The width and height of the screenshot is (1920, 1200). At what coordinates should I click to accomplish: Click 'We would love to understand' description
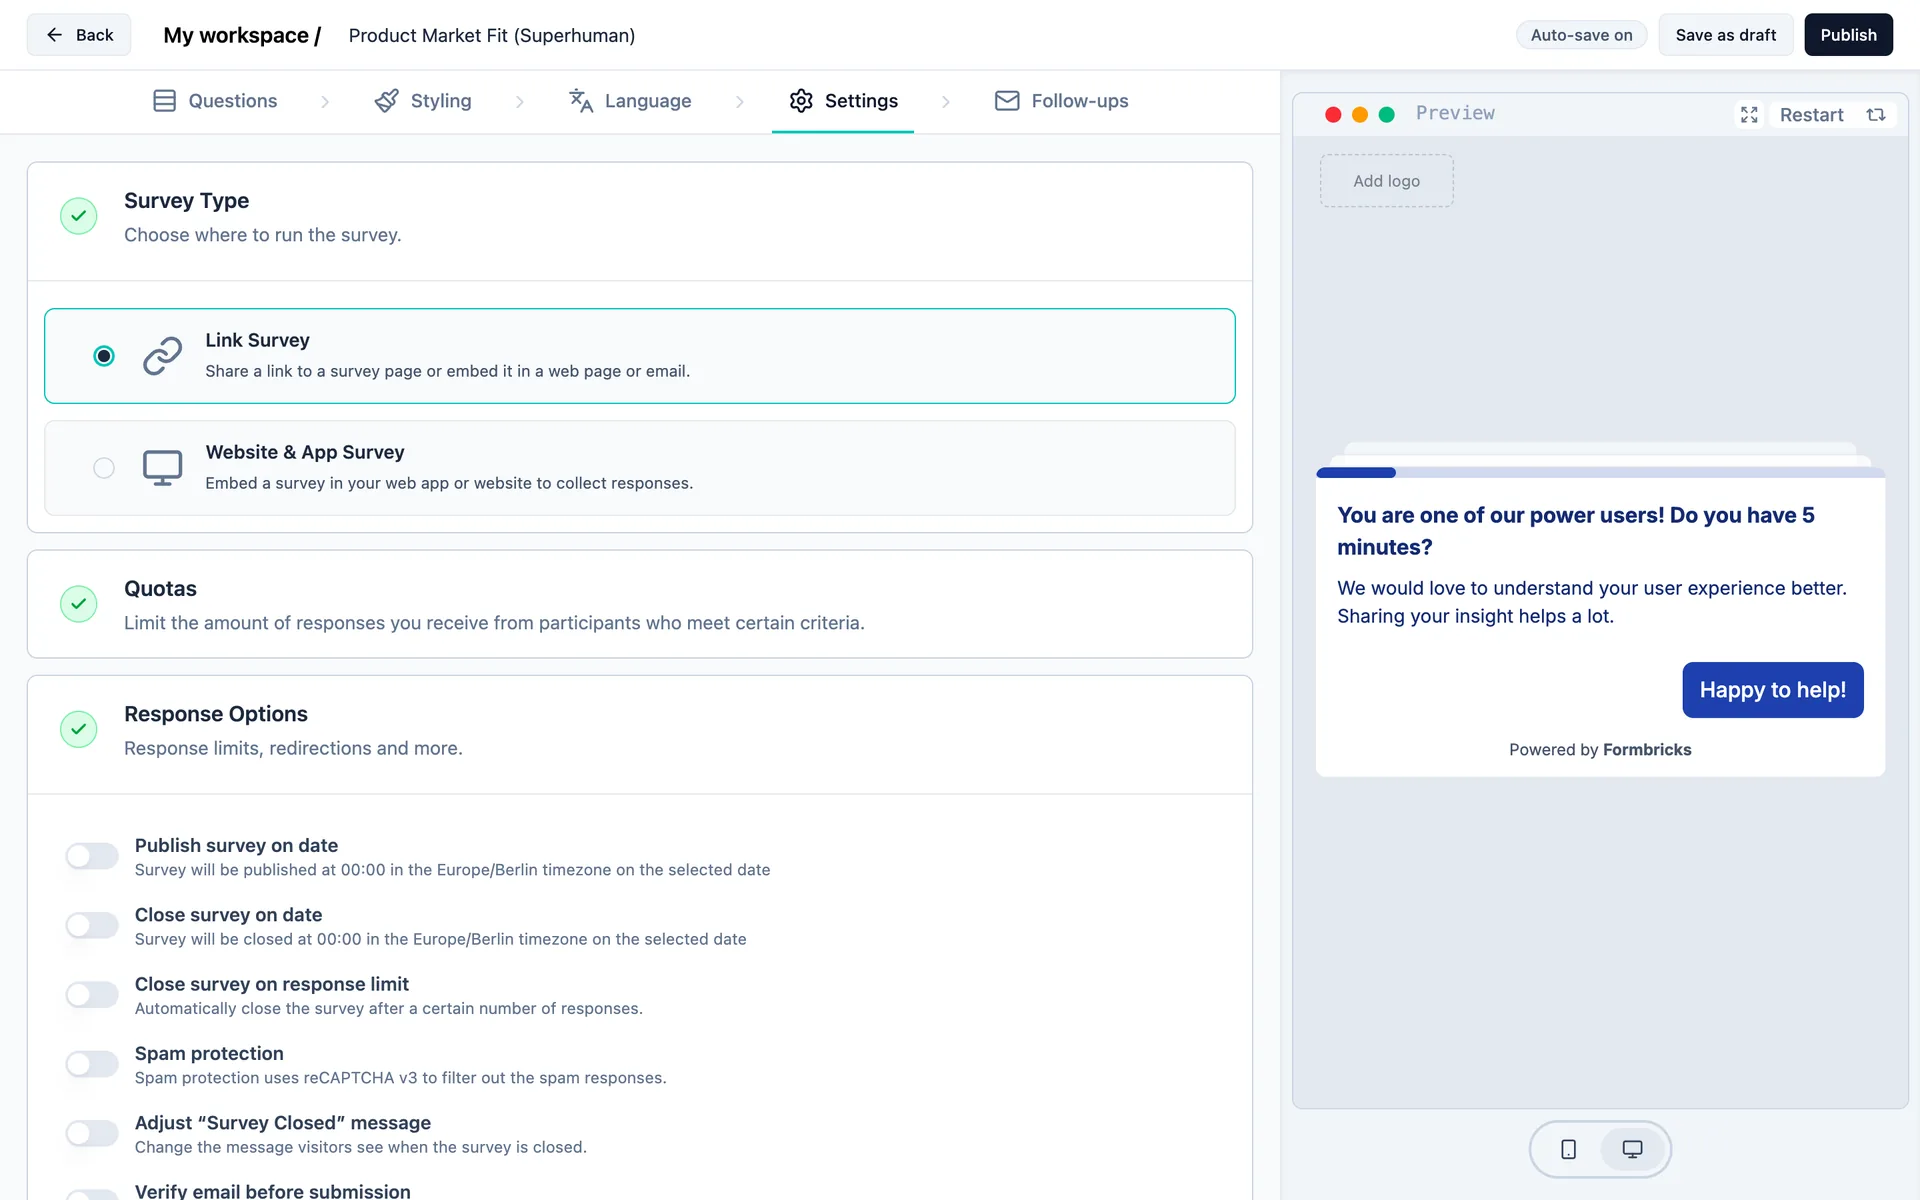1592,602
